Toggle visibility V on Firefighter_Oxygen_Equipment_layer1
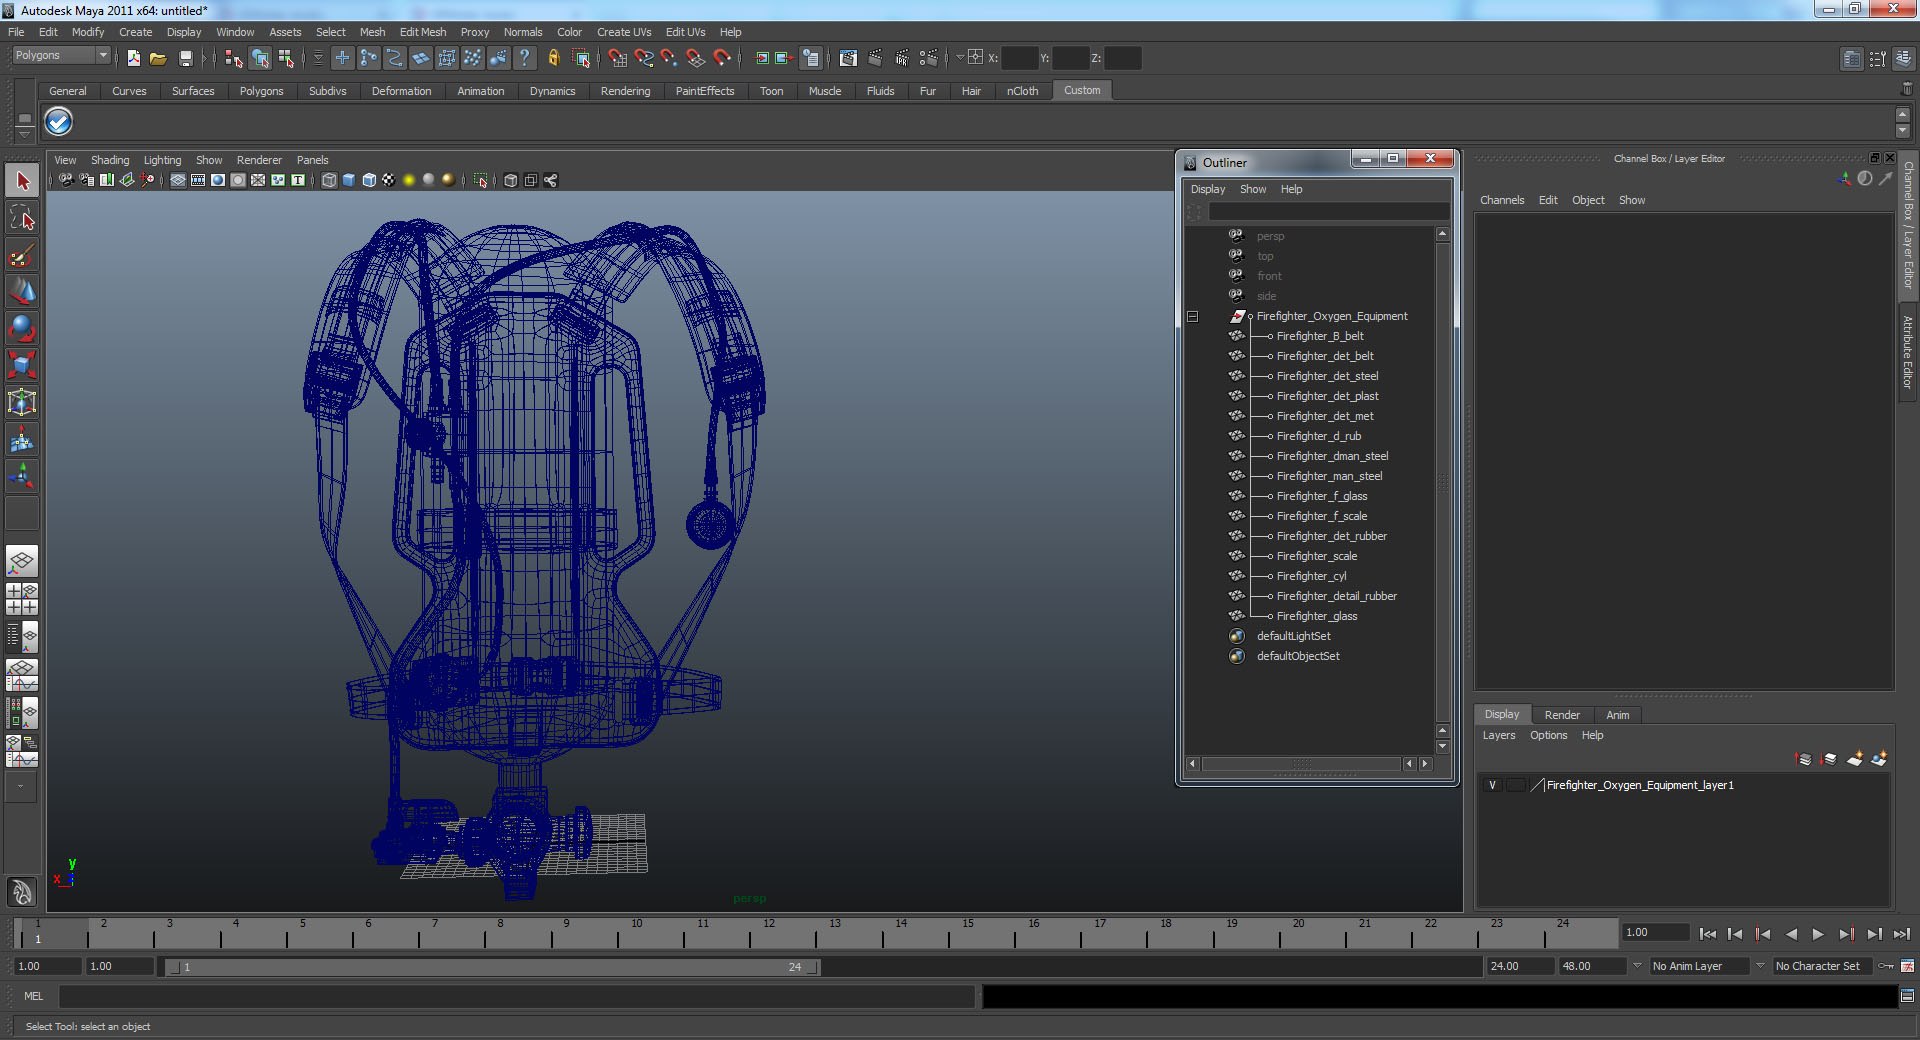 (x=1492, y=785)
